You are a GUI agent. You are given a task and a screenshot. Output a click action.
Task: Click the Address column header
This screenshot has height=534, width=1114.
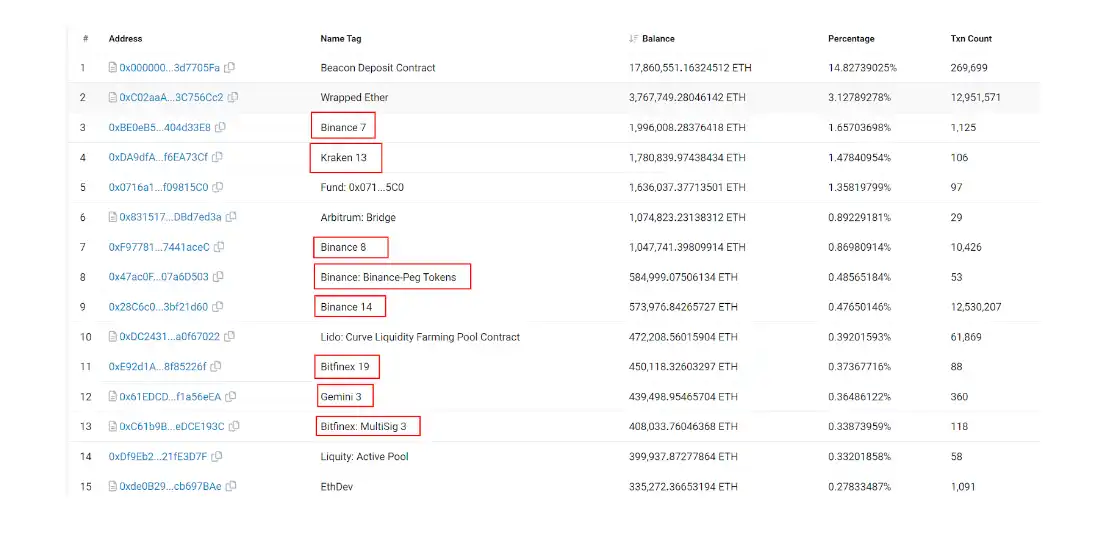[126, 39]
